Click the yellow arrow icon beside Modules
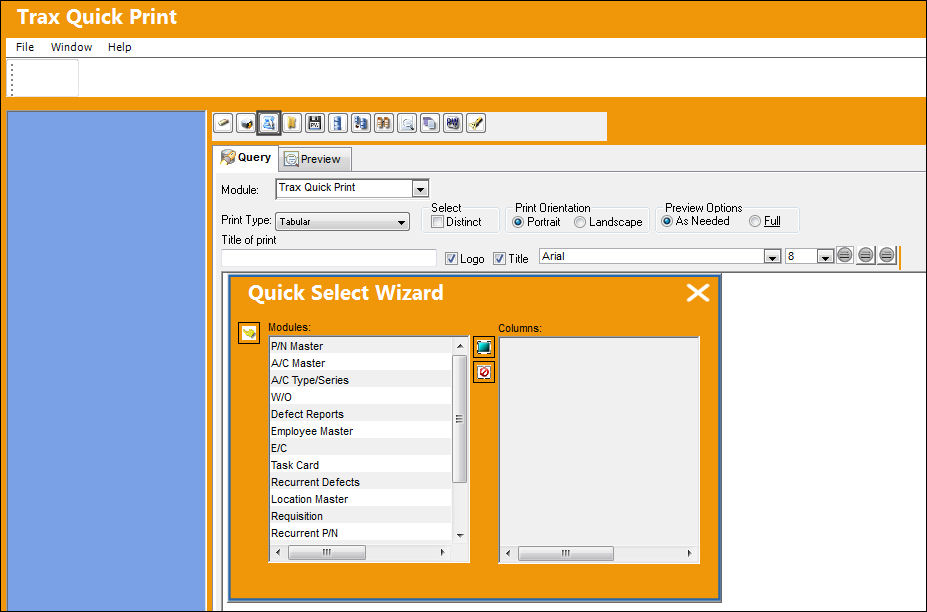 (x=249, y=333)
